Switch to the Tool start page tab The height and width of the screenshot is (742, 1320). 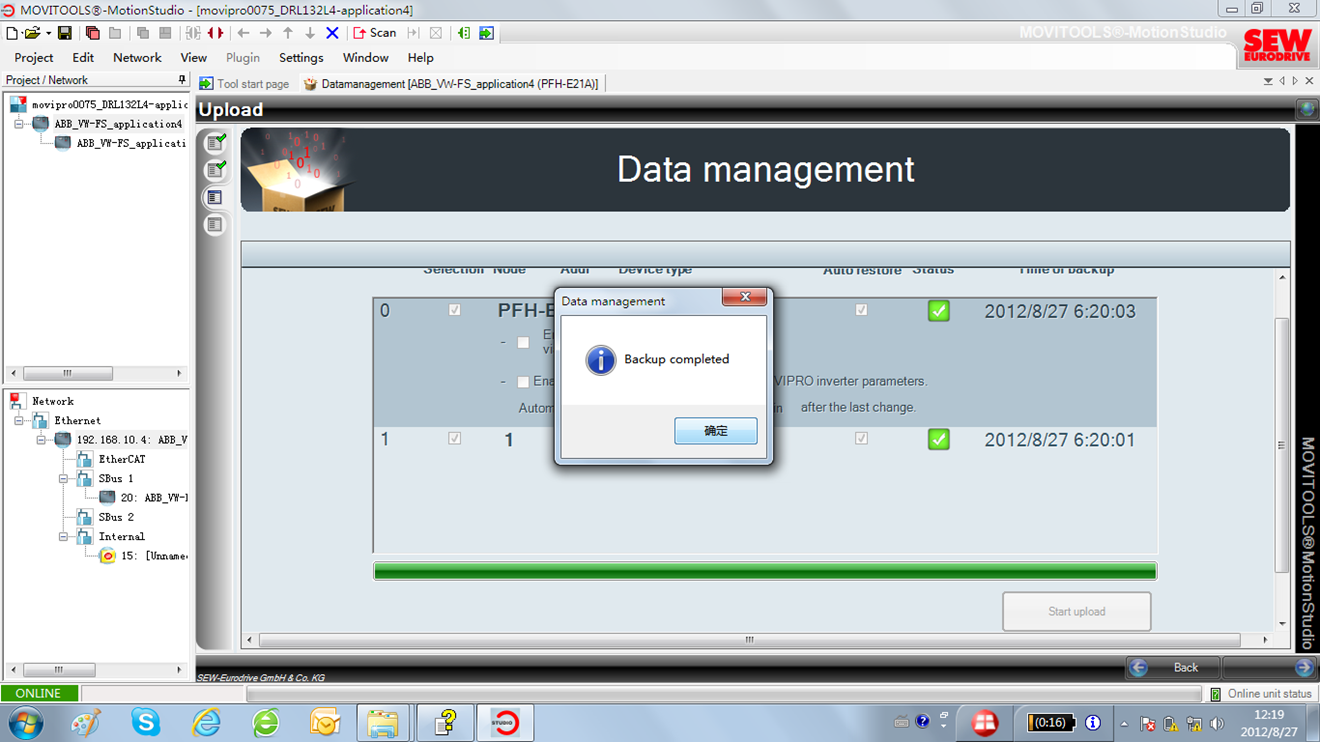click(x=245, y=84)
